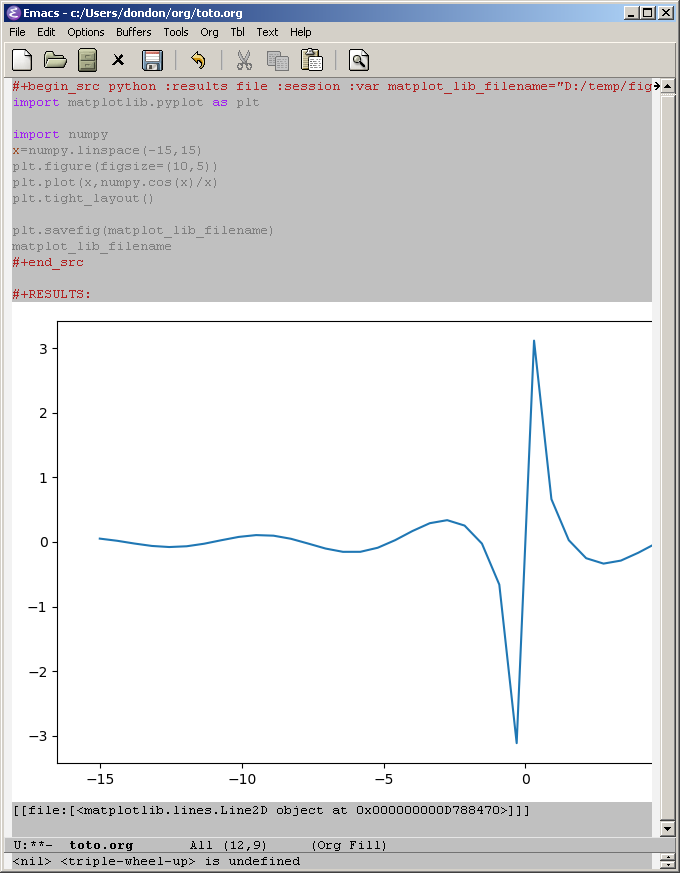Open the Options menu
Screen dimensions: 680x873
pos(86,32)
